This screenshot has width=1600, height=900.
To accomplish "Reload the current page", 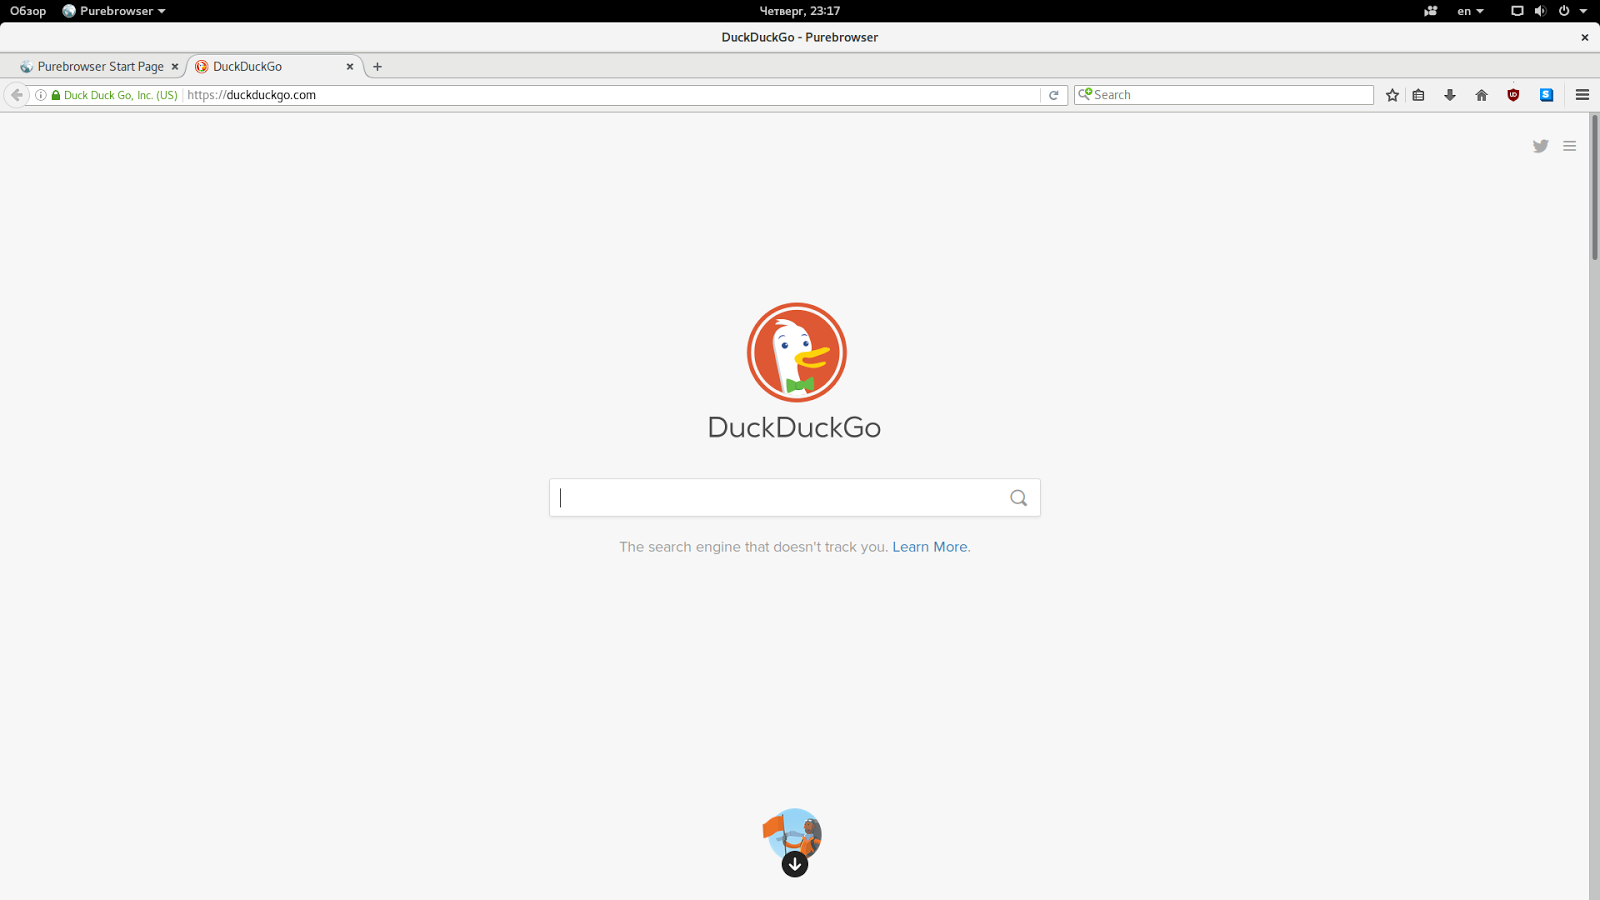I will [1053, 95].
